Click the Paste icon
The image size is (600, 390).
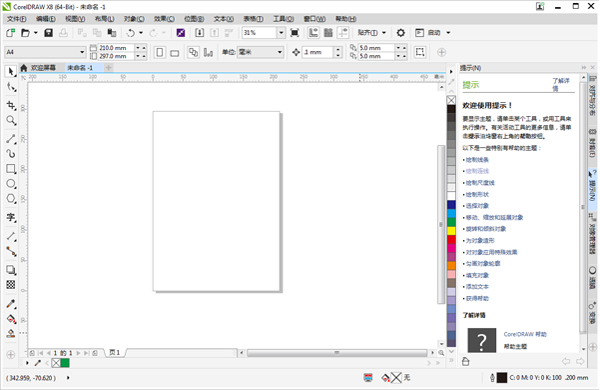pyautogui.click(x=111, y=33)
